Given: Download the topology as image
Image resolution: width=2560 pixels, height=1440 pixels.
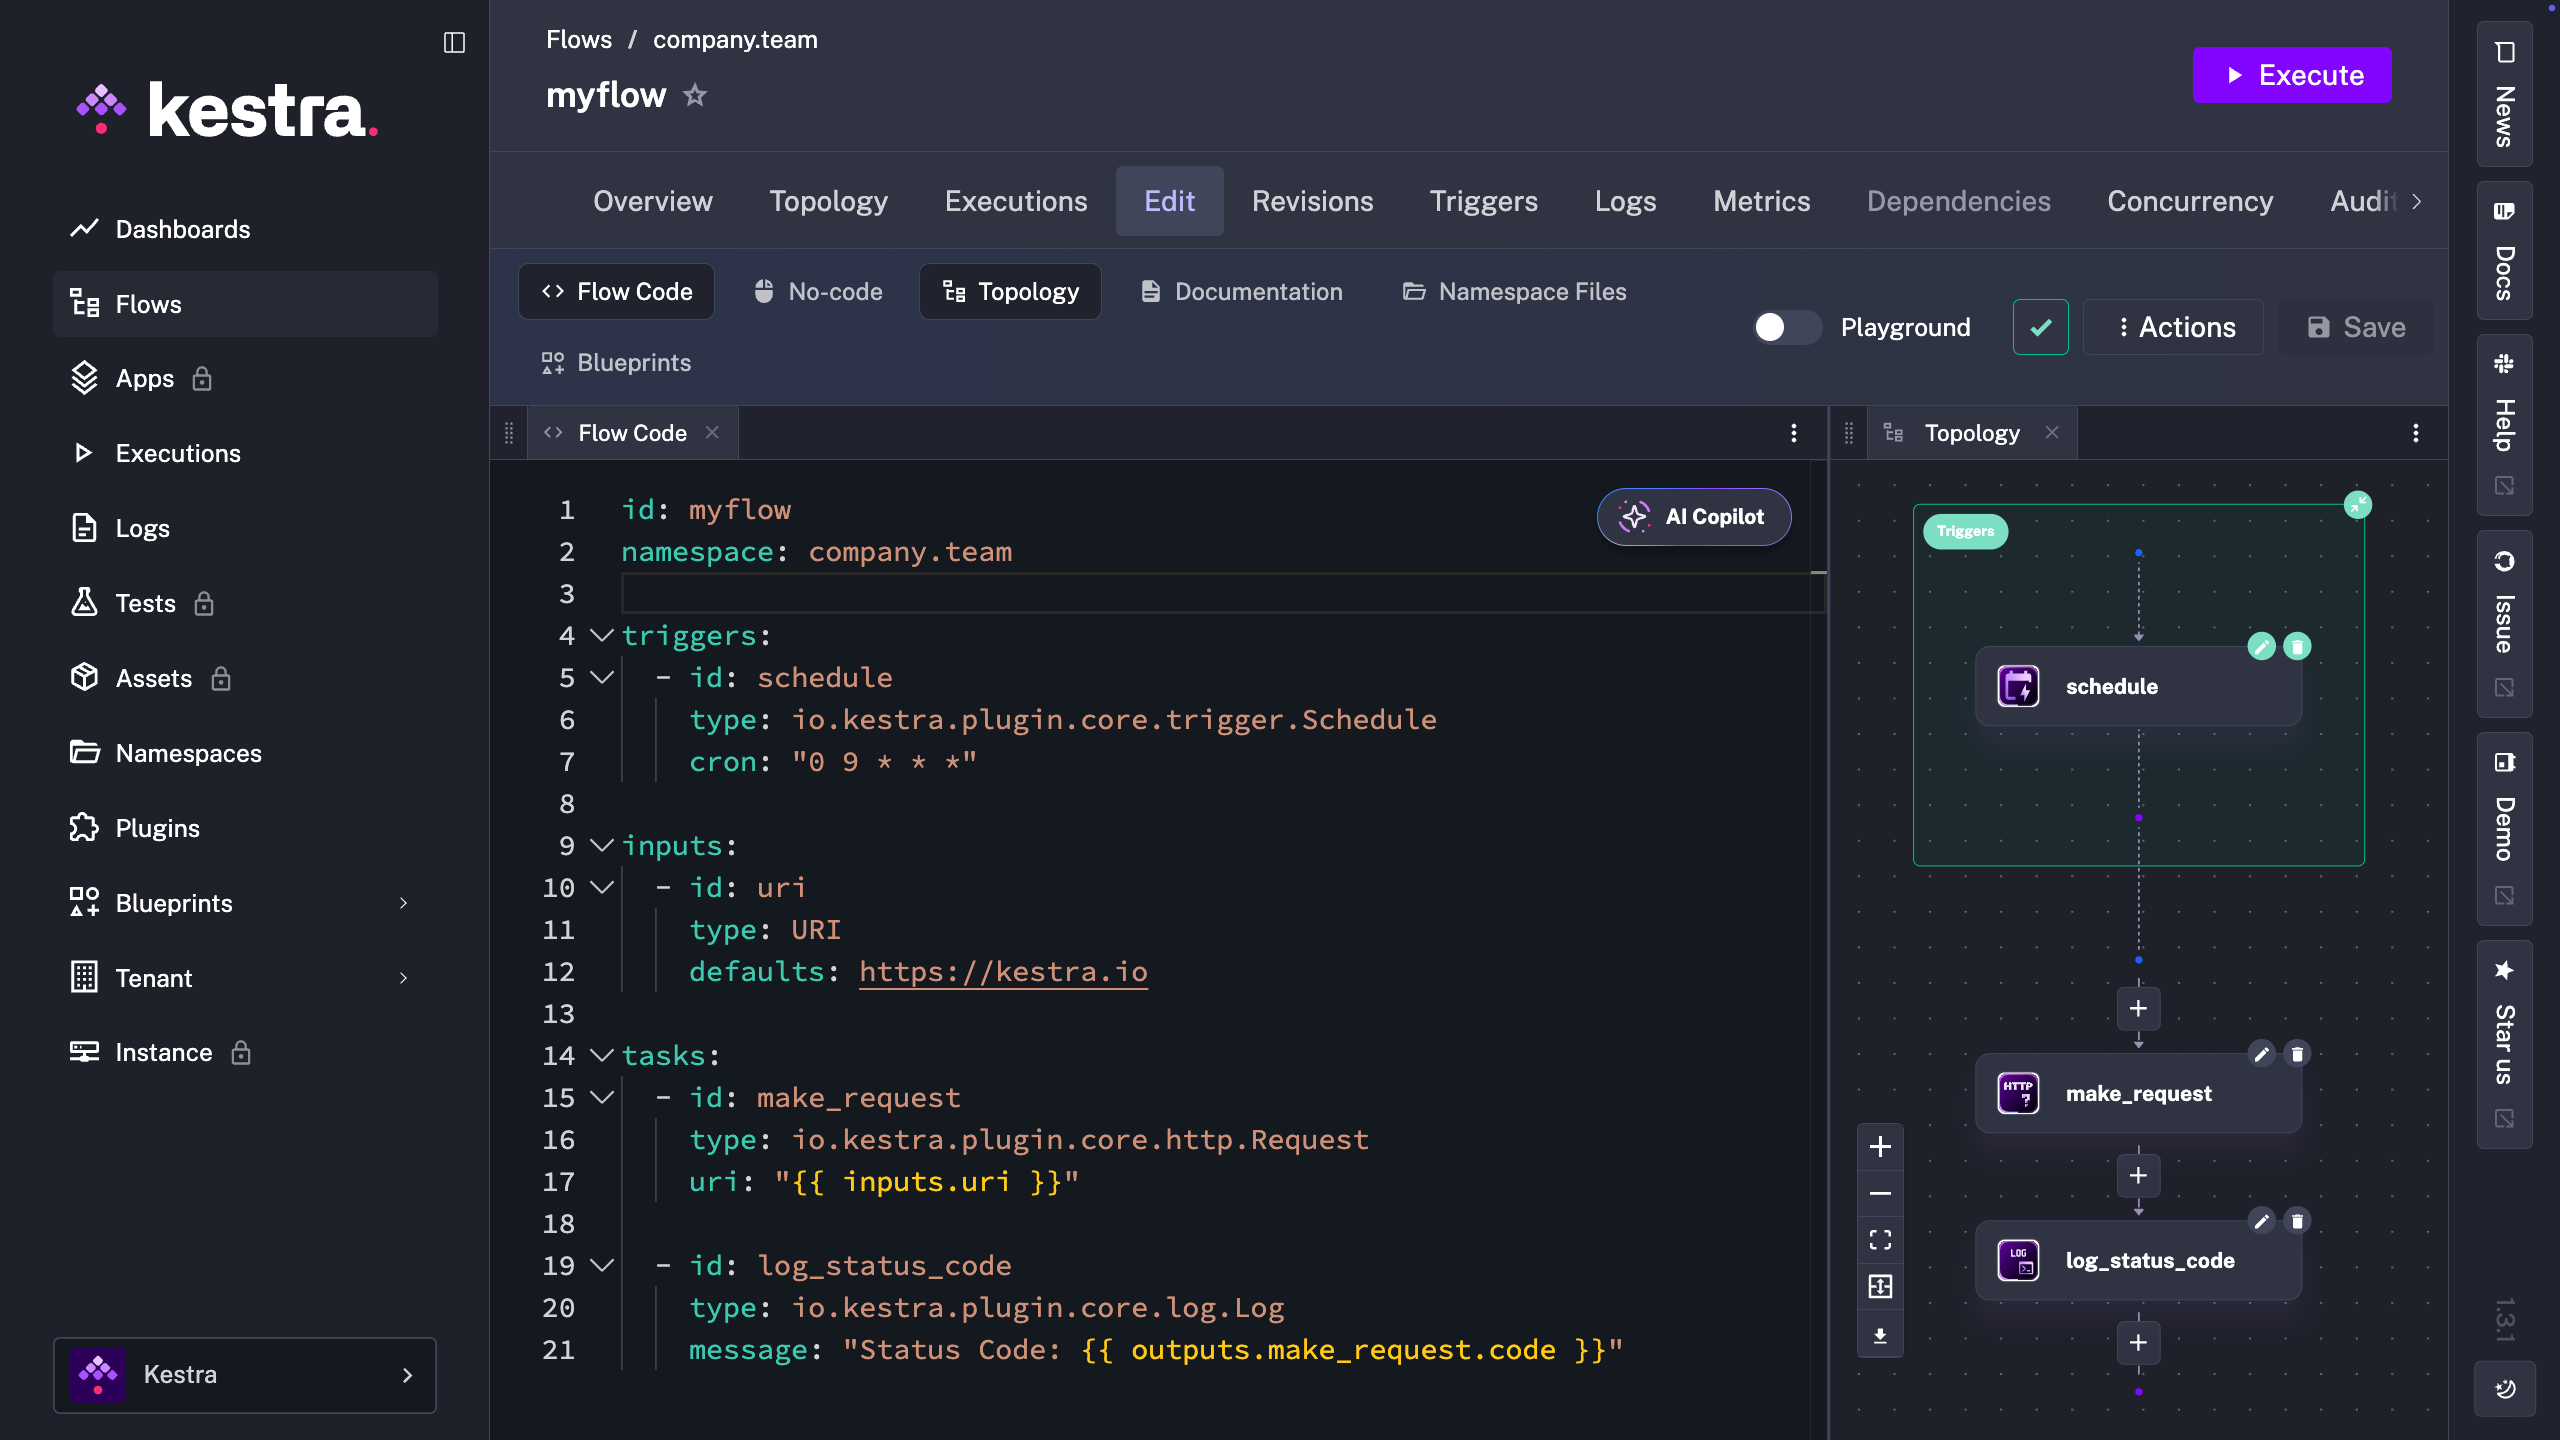Looking at the screenshot, I should pyautogui.click(x=1880, y=1336).
